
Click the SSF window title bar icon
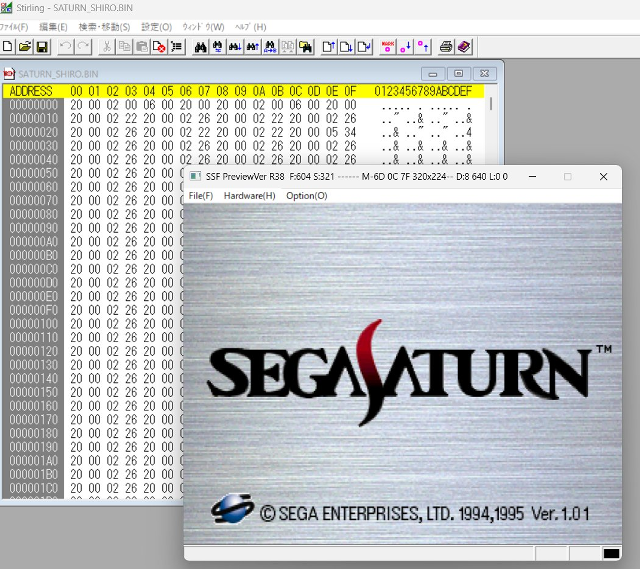(196, 177)
